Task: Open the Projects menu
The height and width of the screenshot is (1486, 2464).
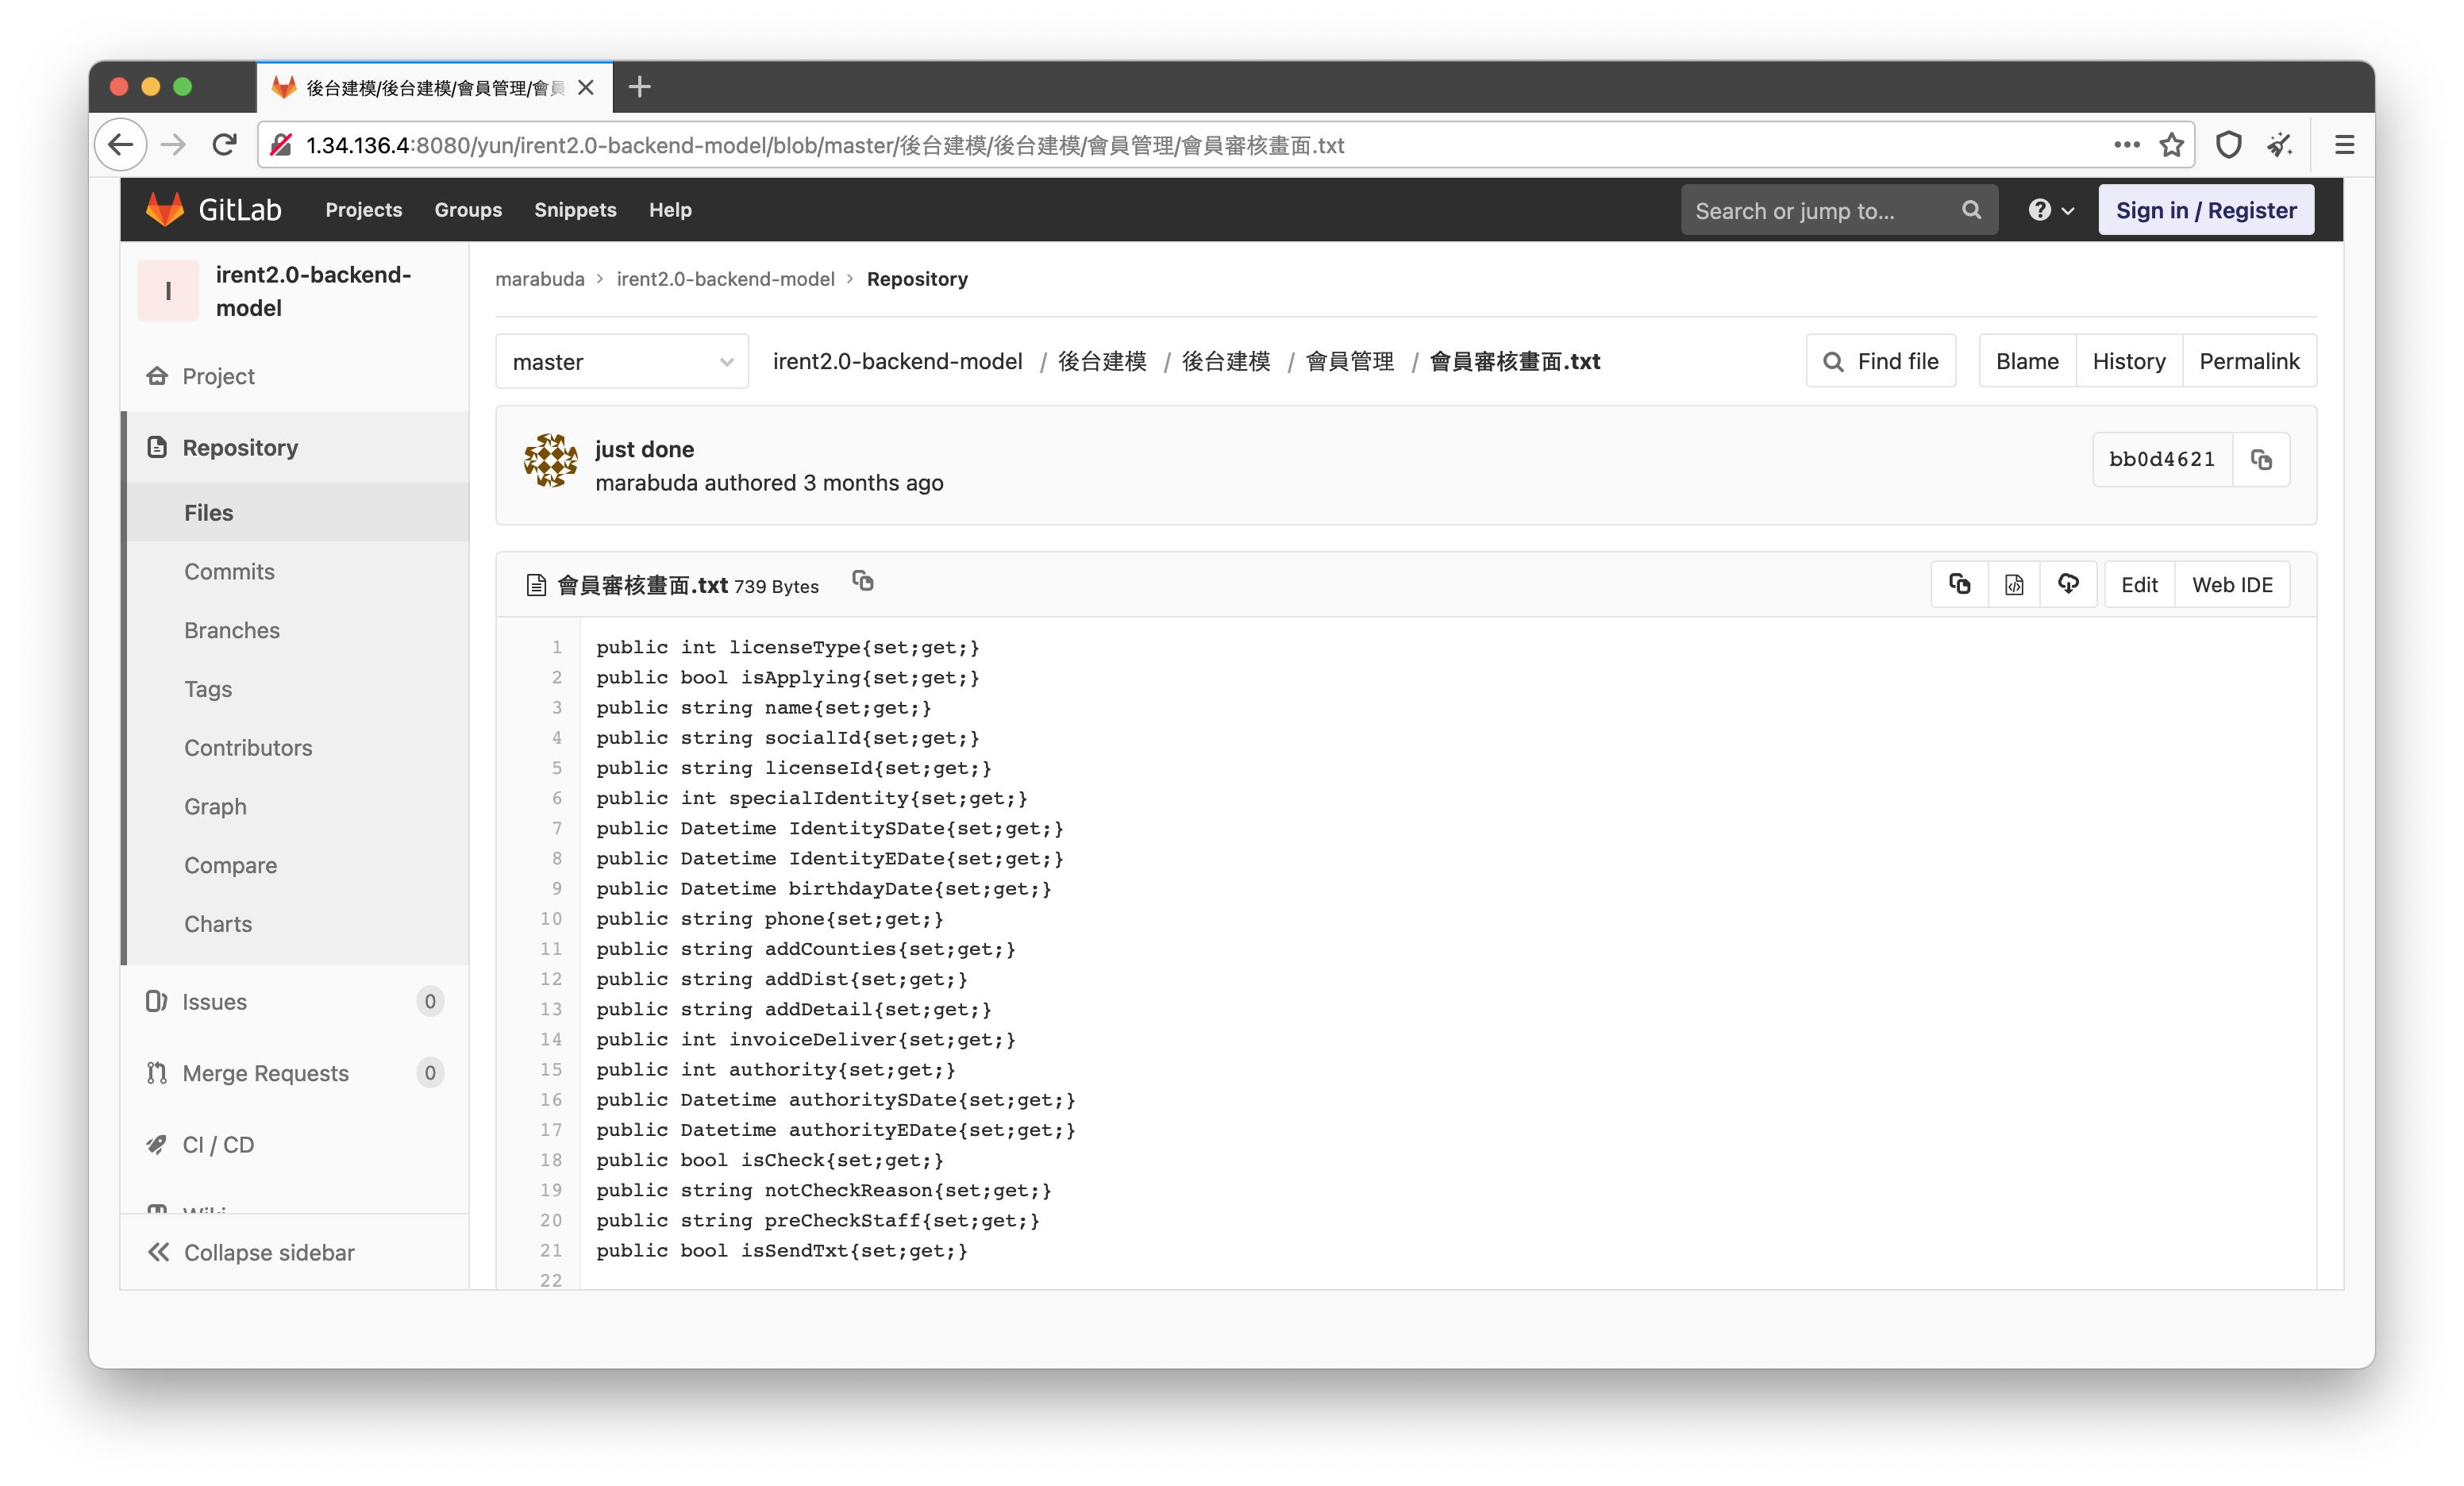Action: pos(363,210)
